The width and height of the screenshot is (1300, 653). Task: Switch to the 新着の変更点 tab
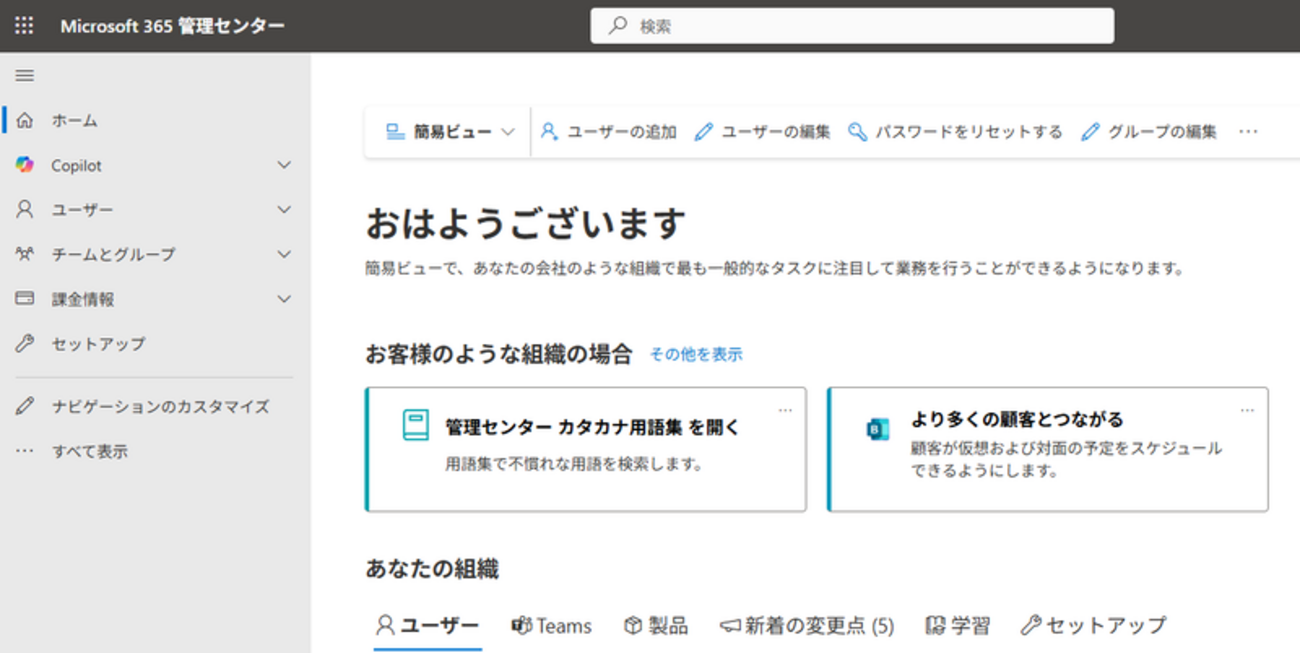(x=806, y=626)
